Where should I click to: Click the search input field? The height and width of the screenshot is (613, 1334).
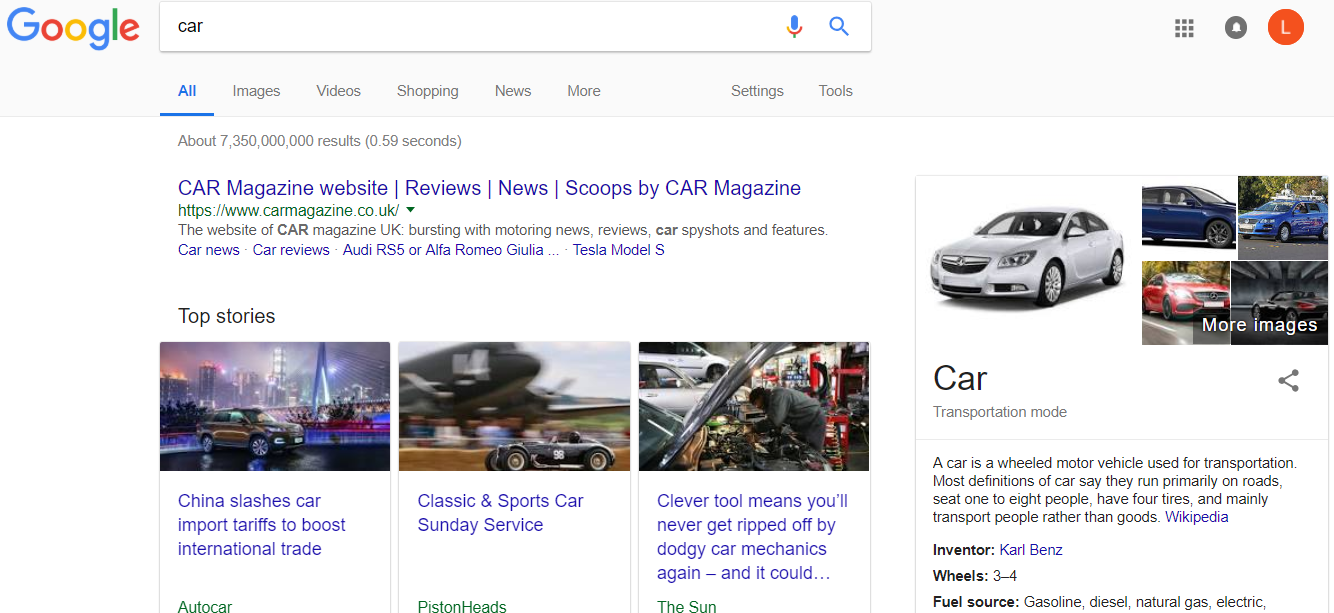coord(470,27)
